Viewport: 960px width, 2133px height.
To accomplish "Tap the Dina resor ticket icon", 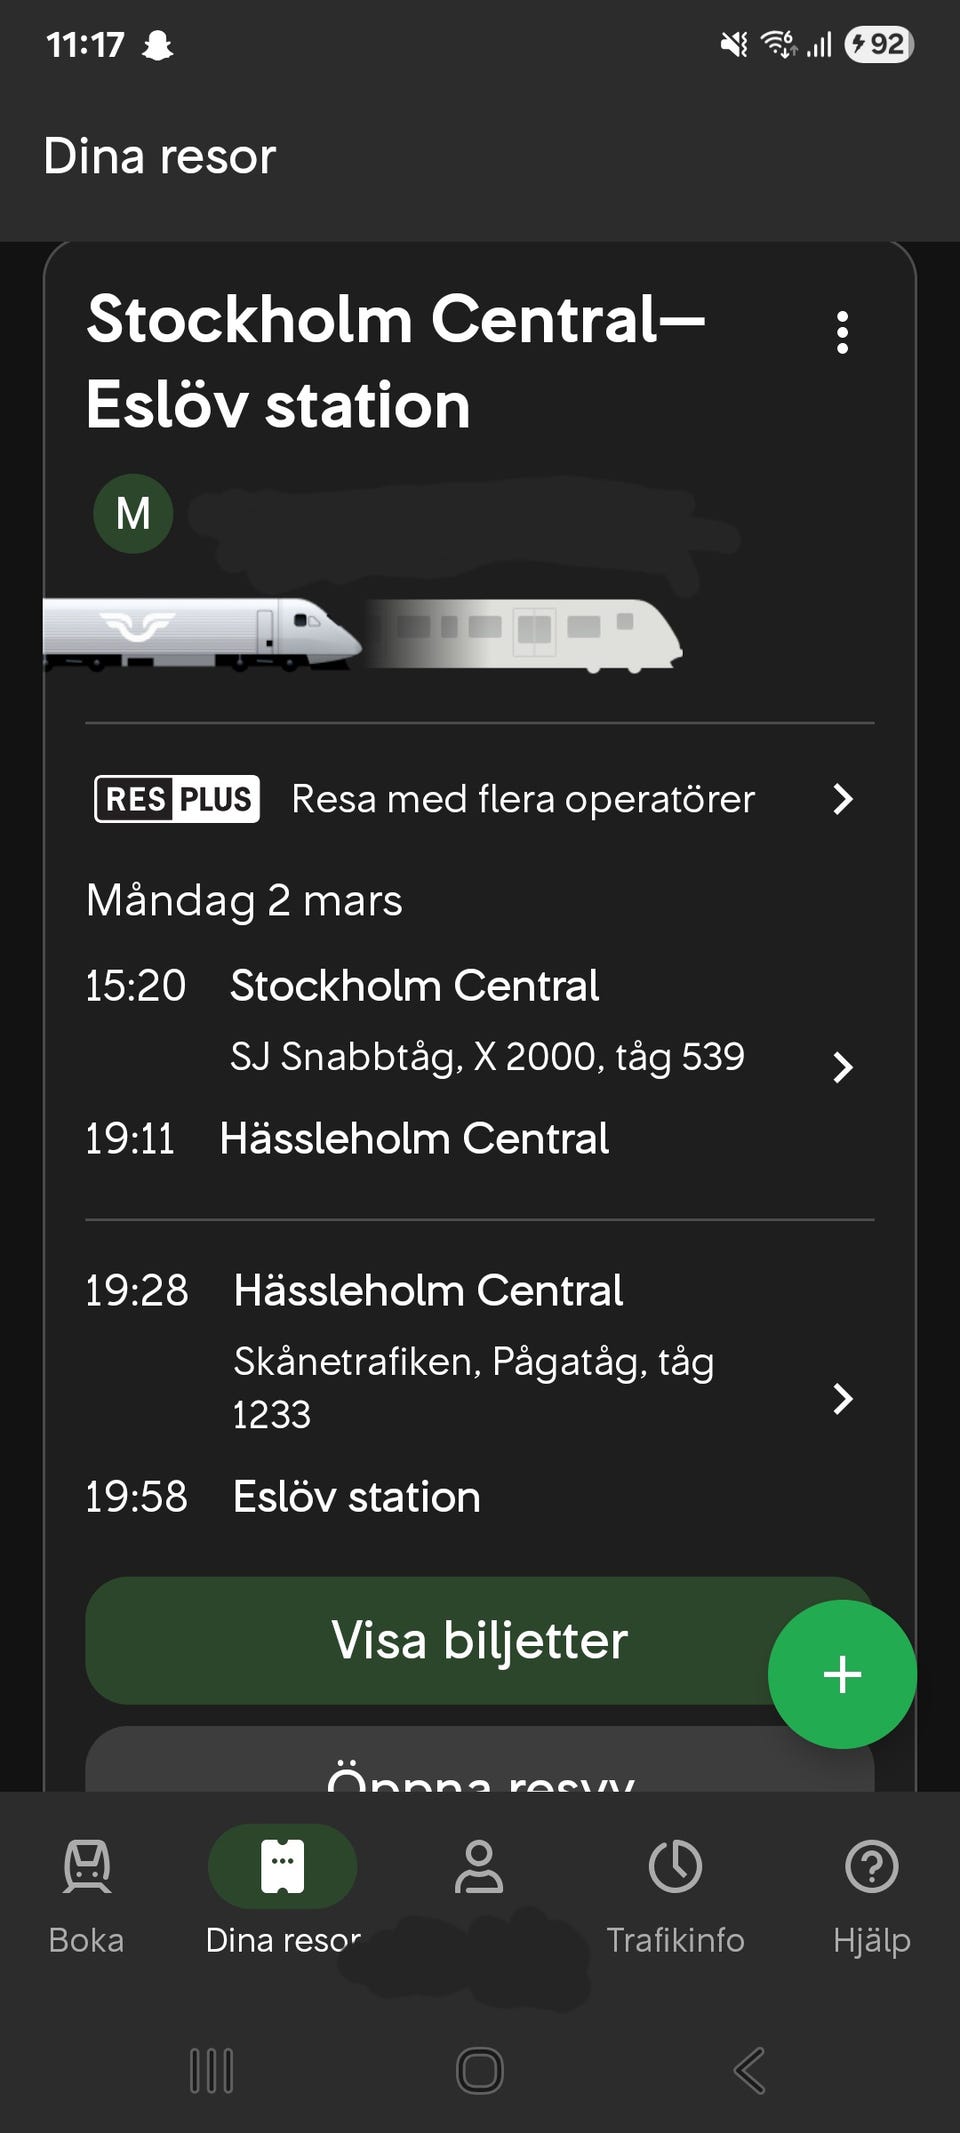I will [282, 1866].
